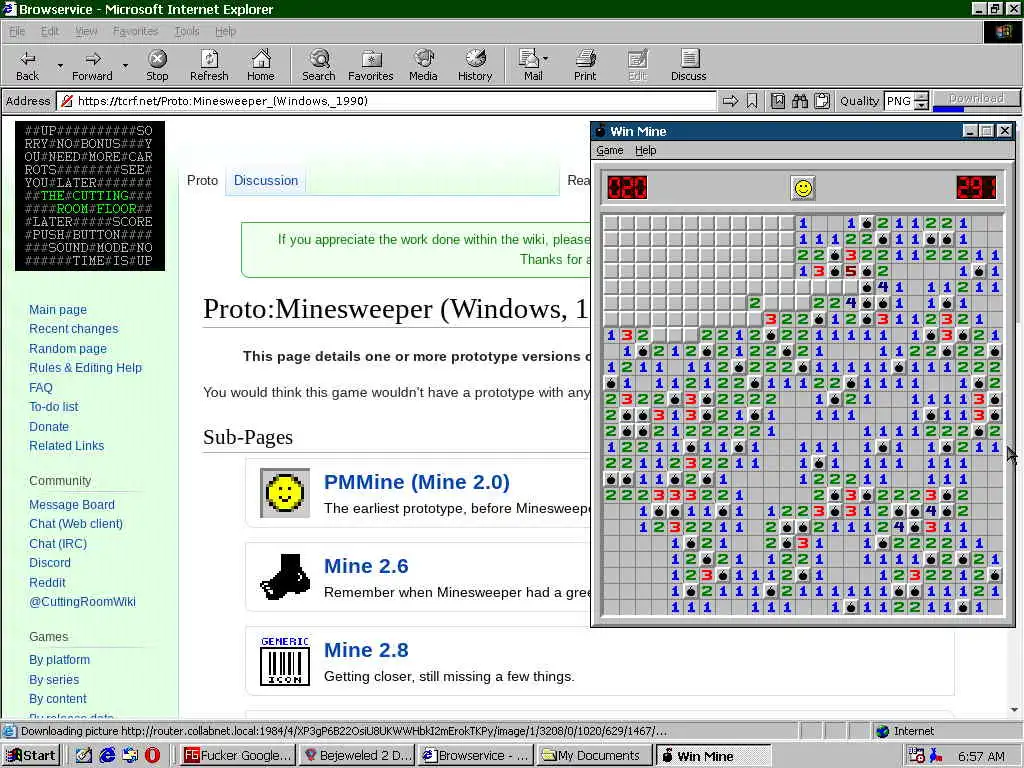Click the Forward navigation arrow
The image size is (1024, 768).
(92, 65)
